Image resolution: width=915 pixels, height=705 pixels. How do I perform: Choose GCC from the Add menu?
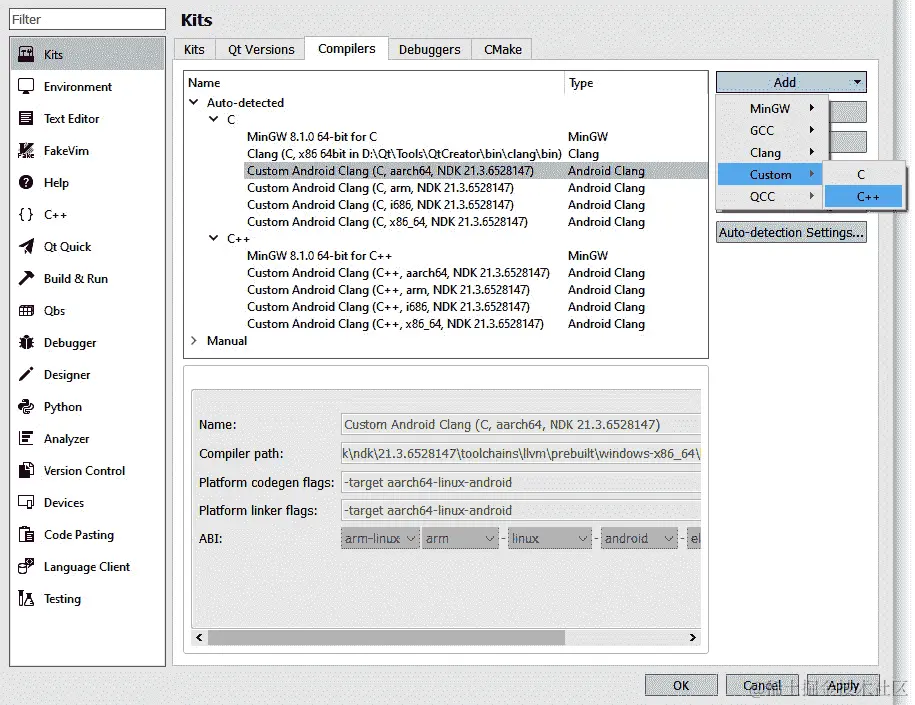coord(772,131)
